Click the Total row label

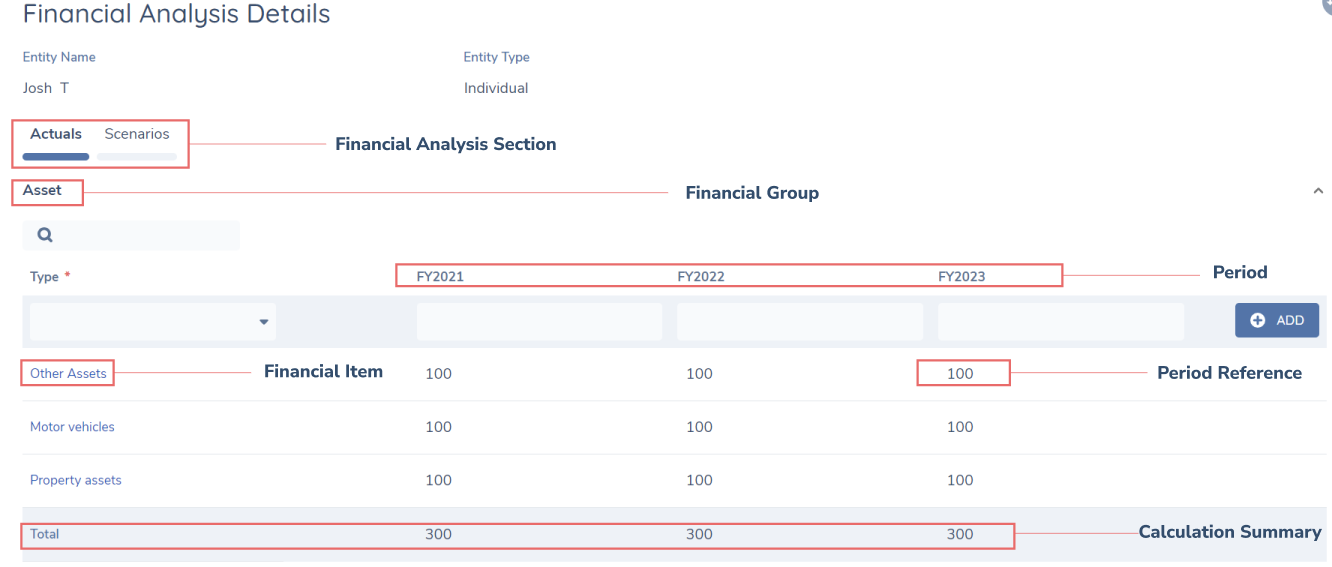pyautogui.click(x=45, y=534)
